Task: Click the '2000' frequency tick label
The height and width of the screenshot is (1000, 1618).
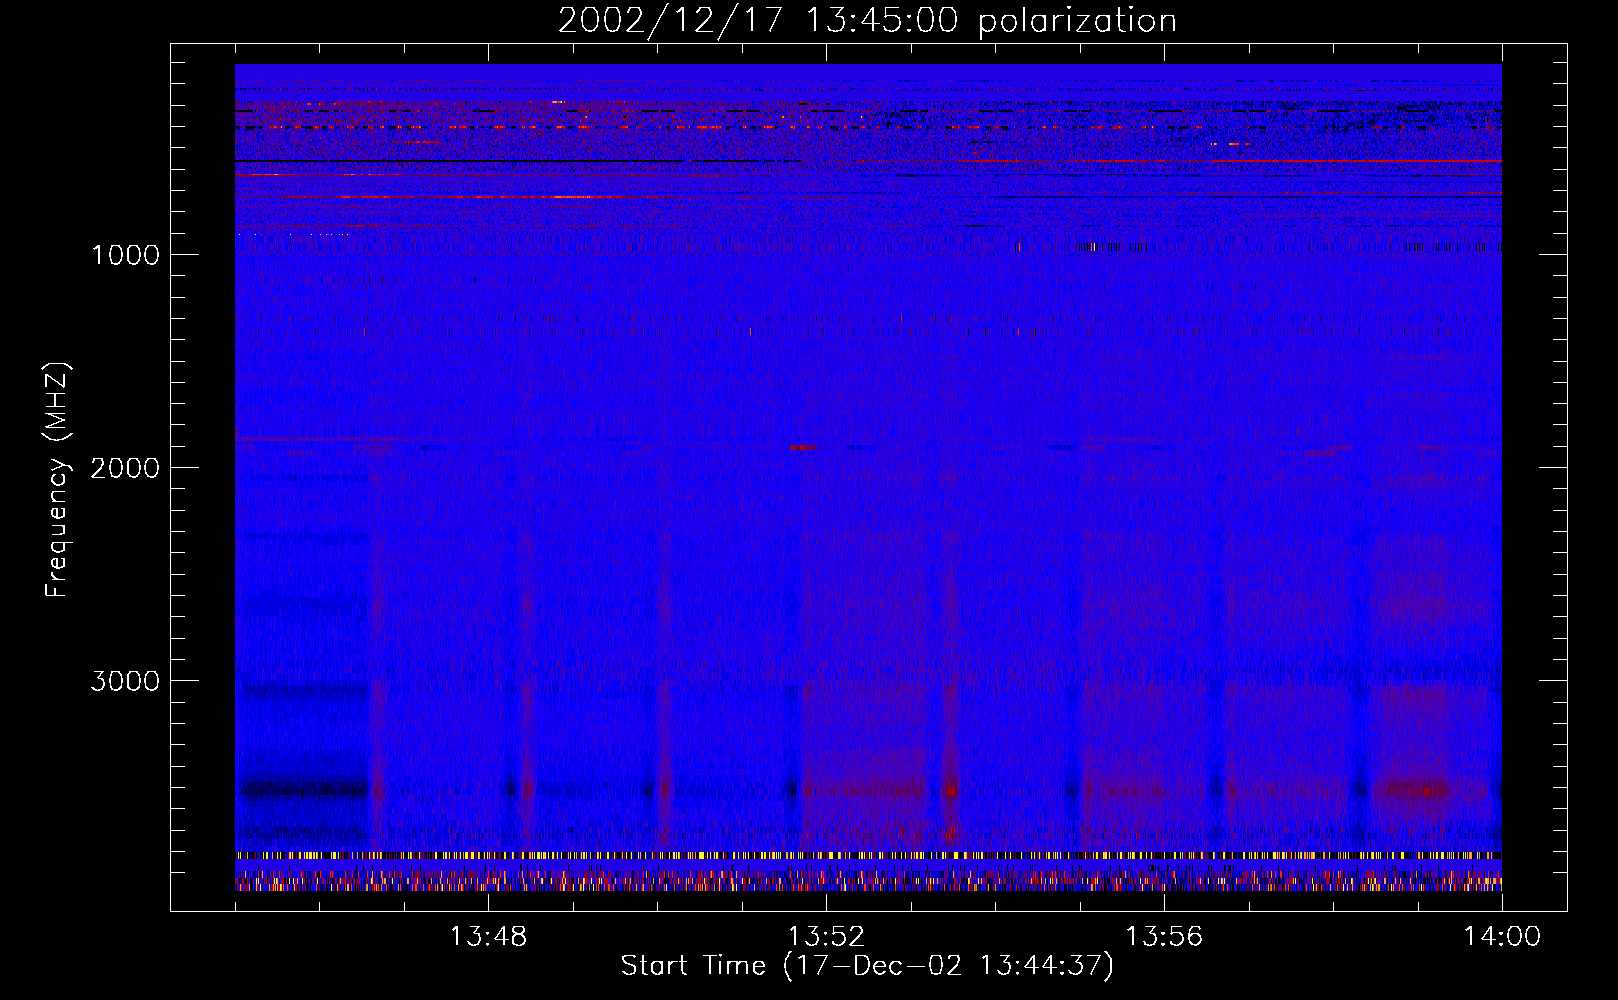Action: pyautogui.click(x=125, y=468)
